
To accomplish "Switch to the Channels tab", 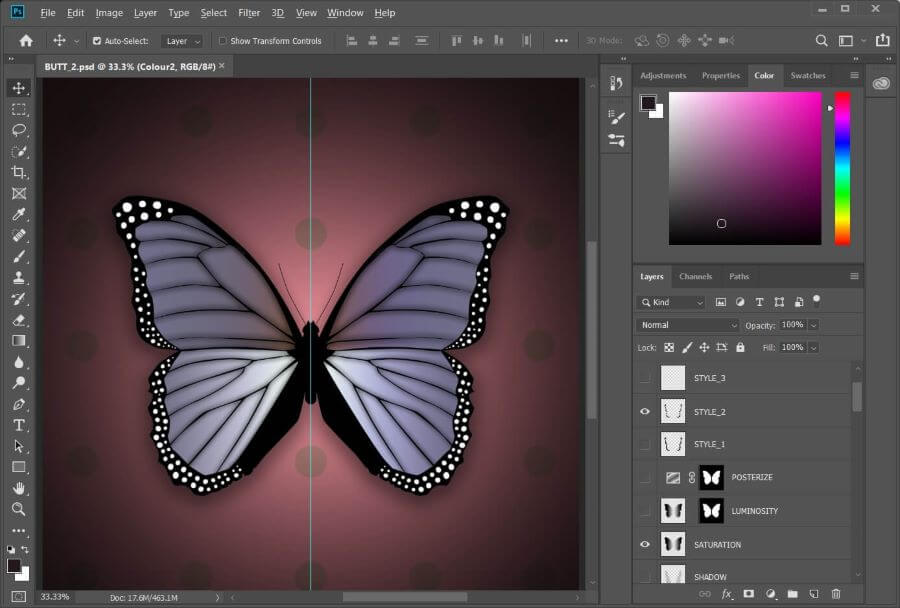I will [695, 276].
